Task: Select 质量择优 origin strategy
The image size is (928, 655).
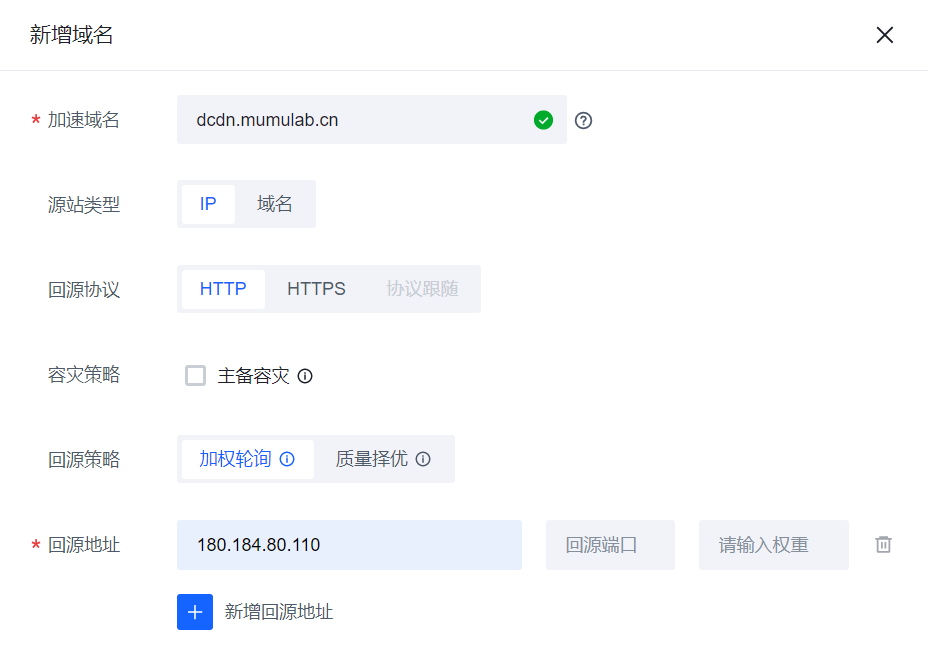Action: (371, 459)
